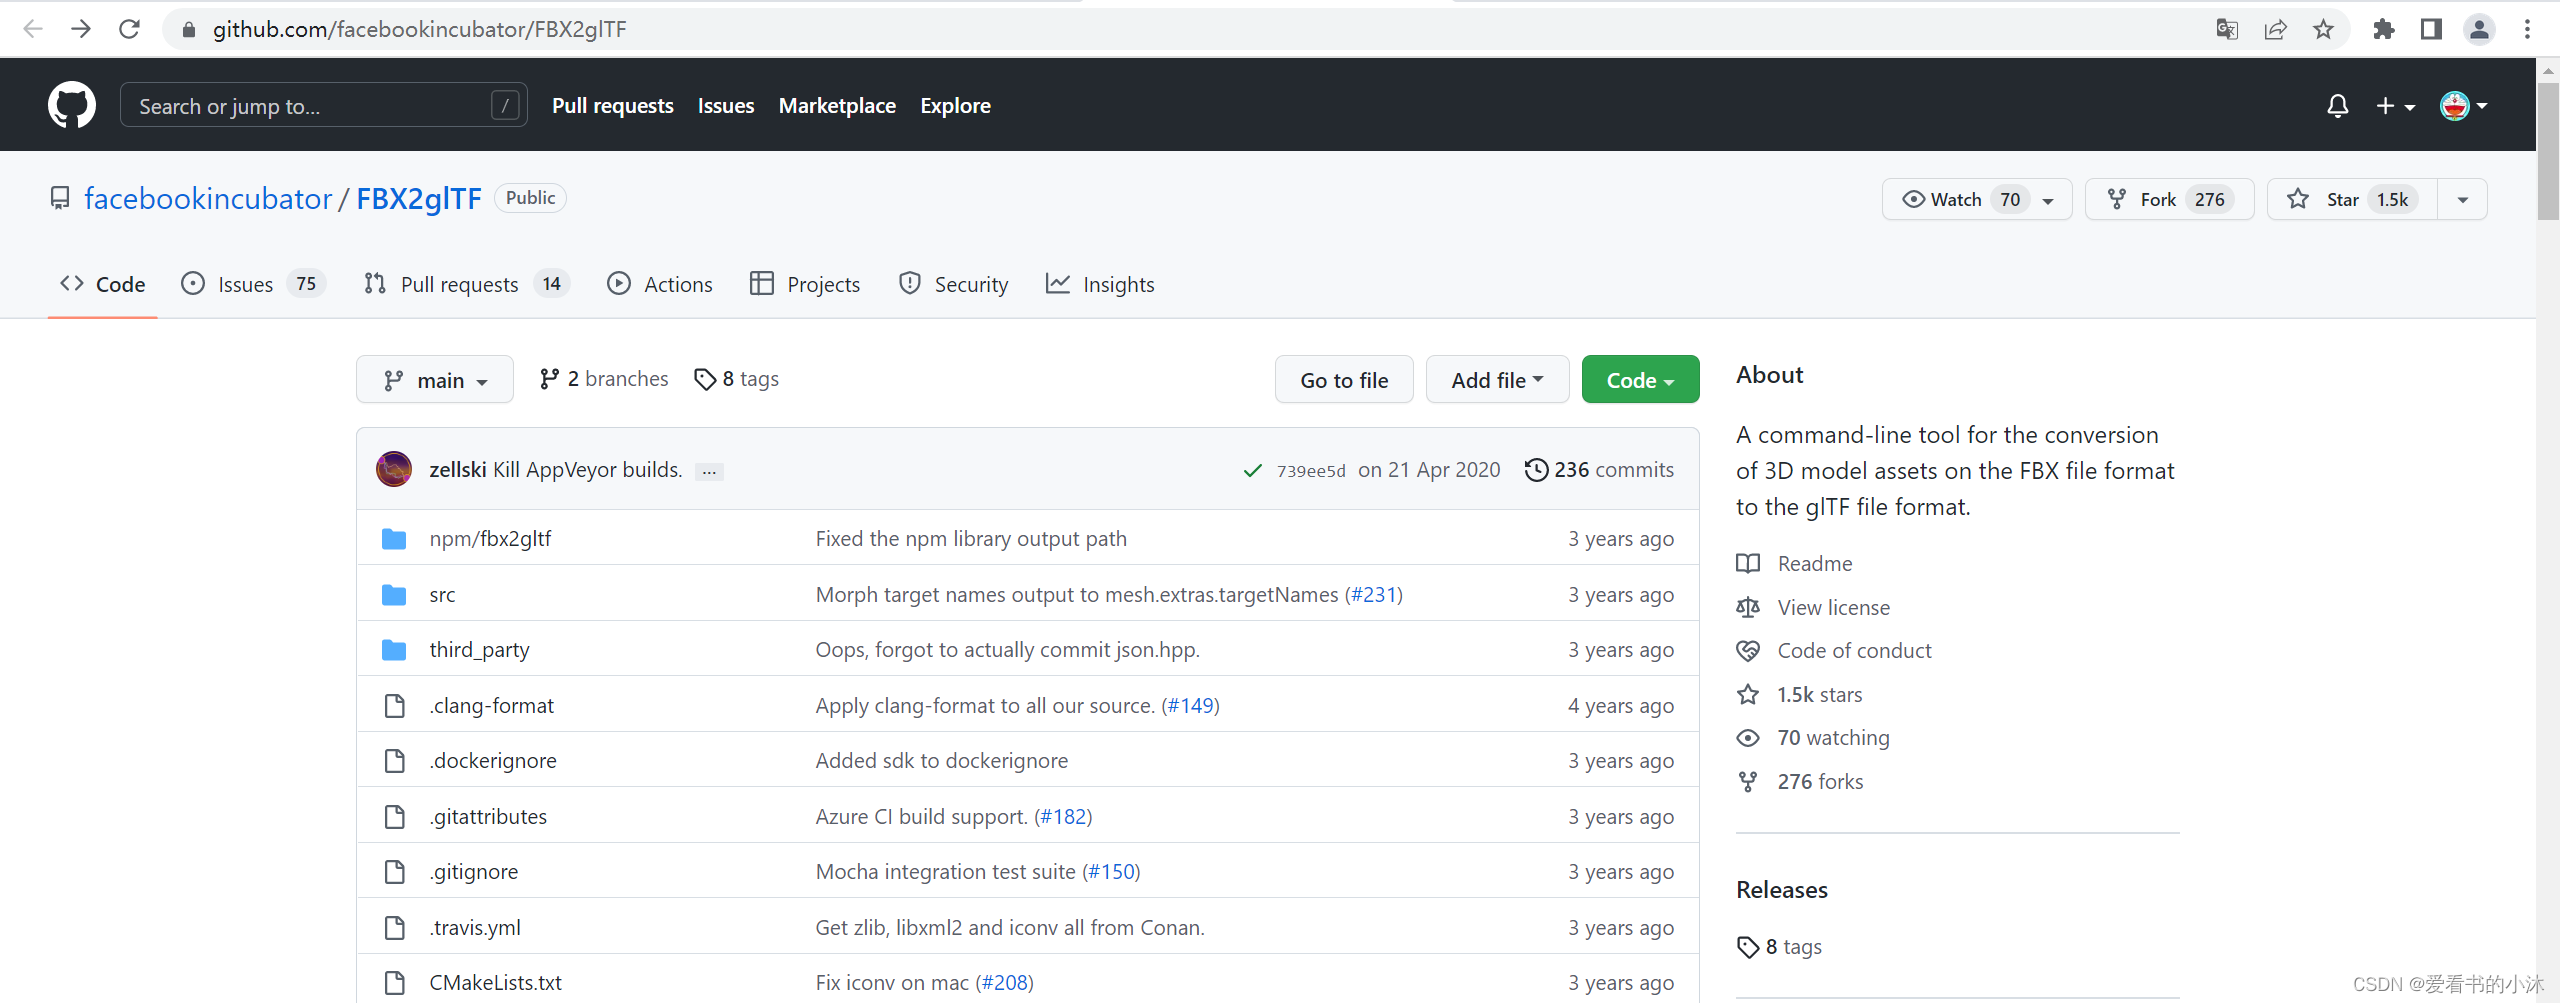
Task: Click the site lock icon in address bar
Action: point(188,30)
